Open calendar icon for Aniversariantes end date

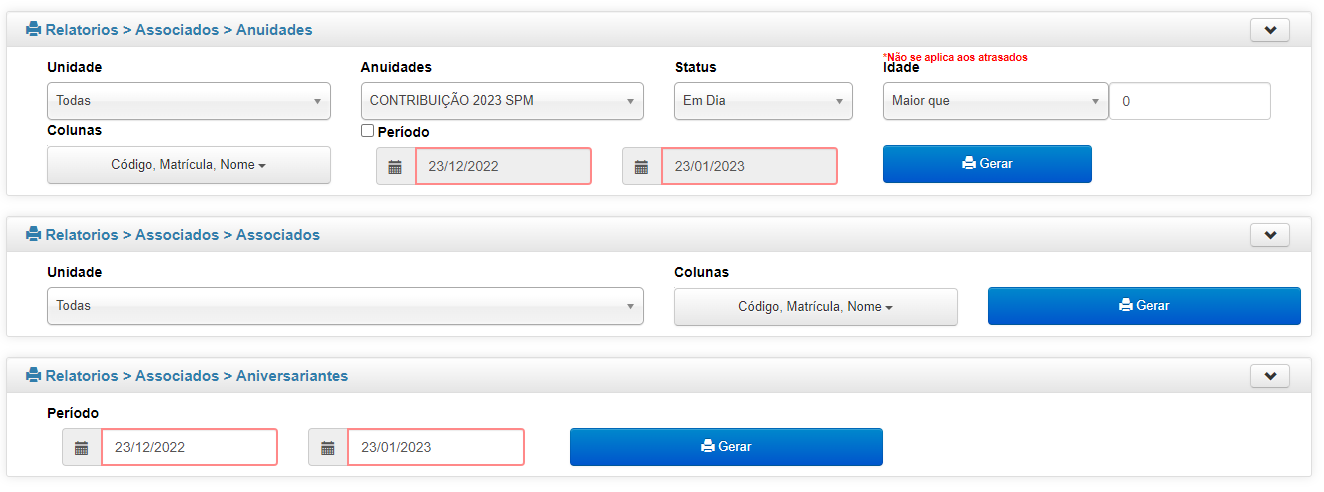328,447
